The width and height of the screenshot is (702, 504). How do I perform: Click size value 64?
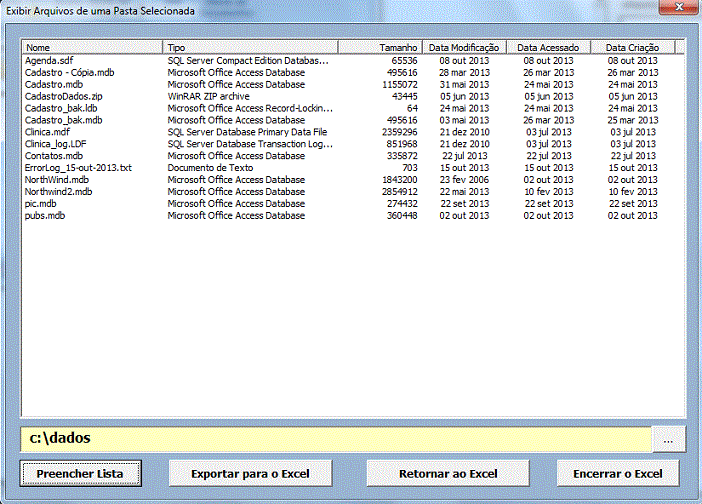pos(412,108)
